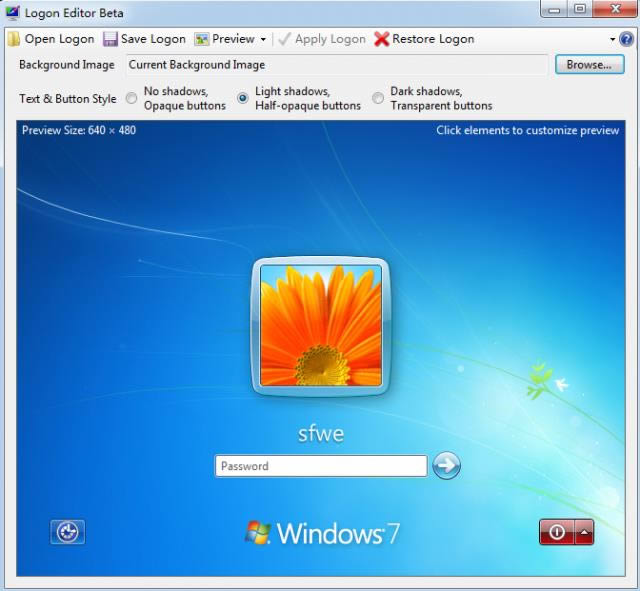Screen dimensions: 640x591
Task: Click the red power shutdown button
Action: pos(557,533)
